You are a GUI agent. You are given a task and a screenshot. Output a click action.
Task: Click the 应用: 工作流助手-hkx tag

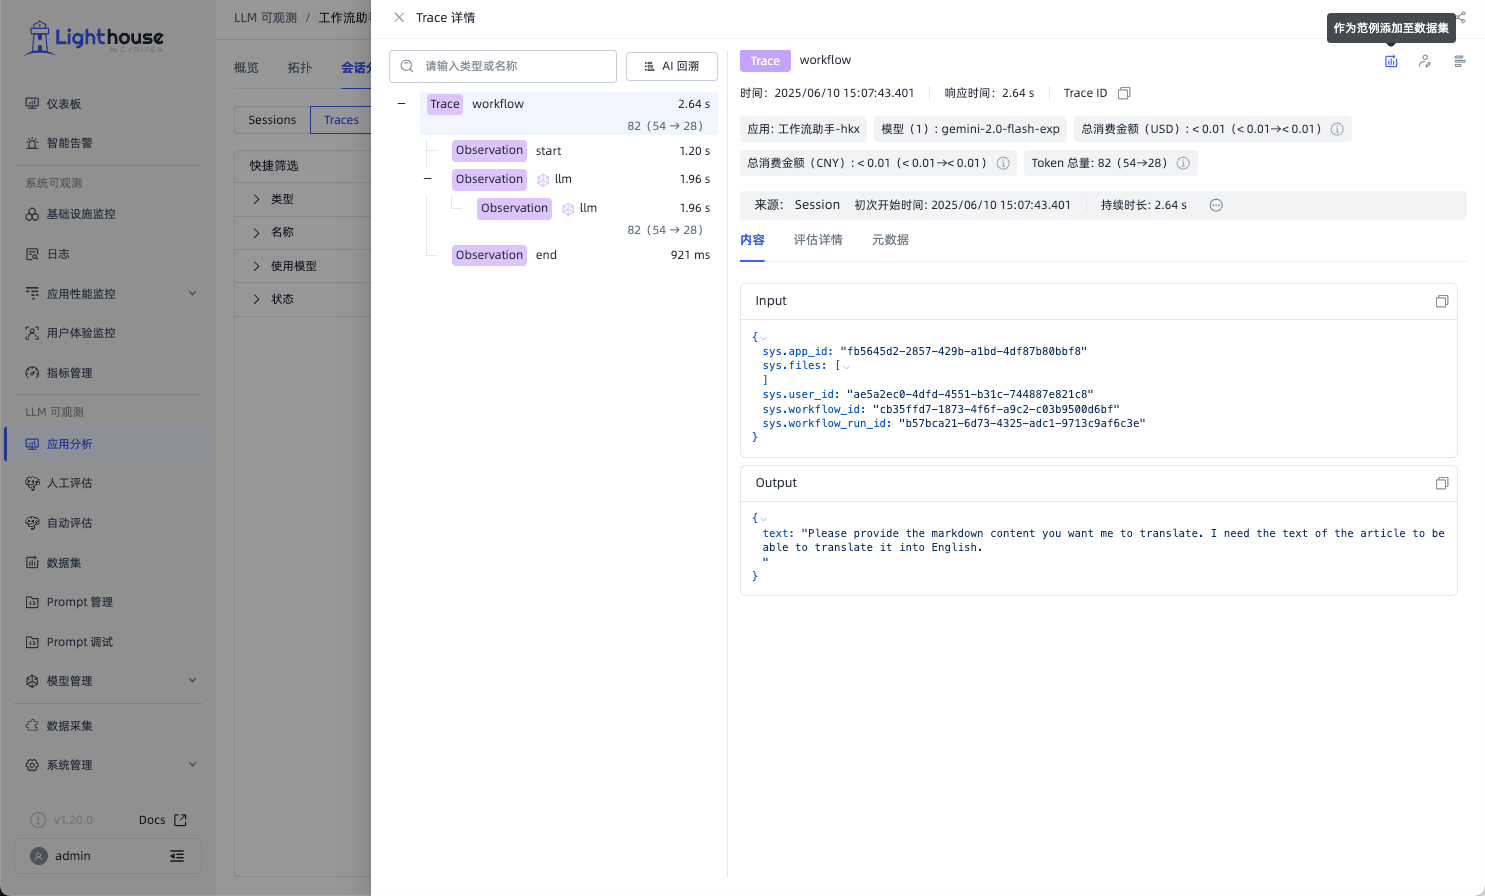(x=804, y=129)
